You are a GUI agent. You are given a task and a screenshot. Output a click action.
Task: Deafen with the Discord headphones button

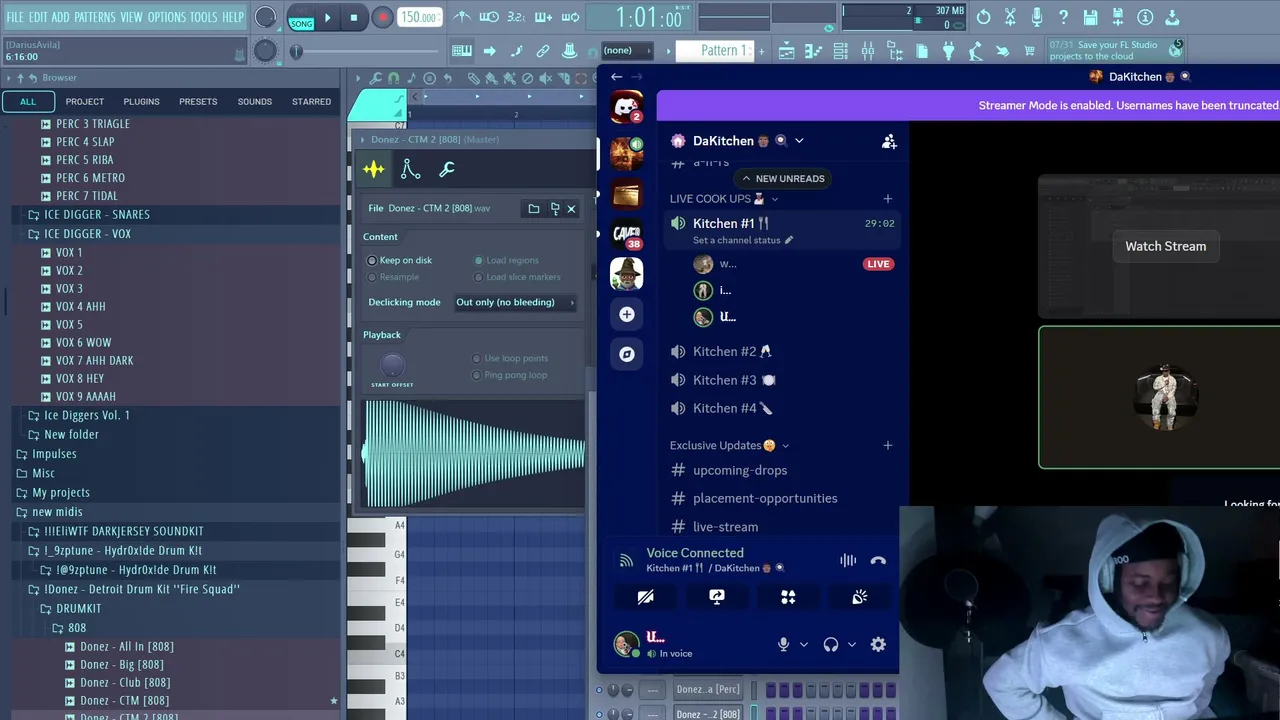click(831, 645)
